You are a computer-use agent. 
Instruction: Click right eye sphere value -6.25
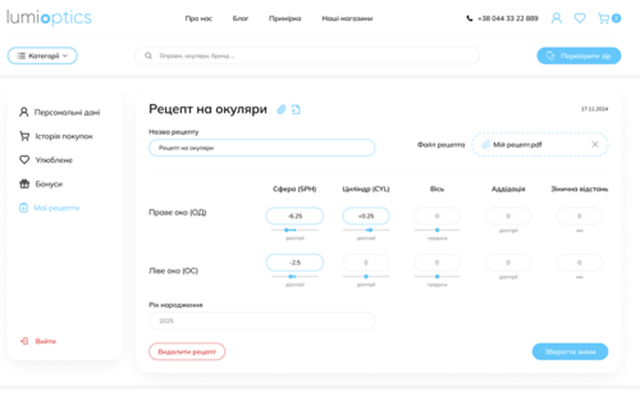295,216
